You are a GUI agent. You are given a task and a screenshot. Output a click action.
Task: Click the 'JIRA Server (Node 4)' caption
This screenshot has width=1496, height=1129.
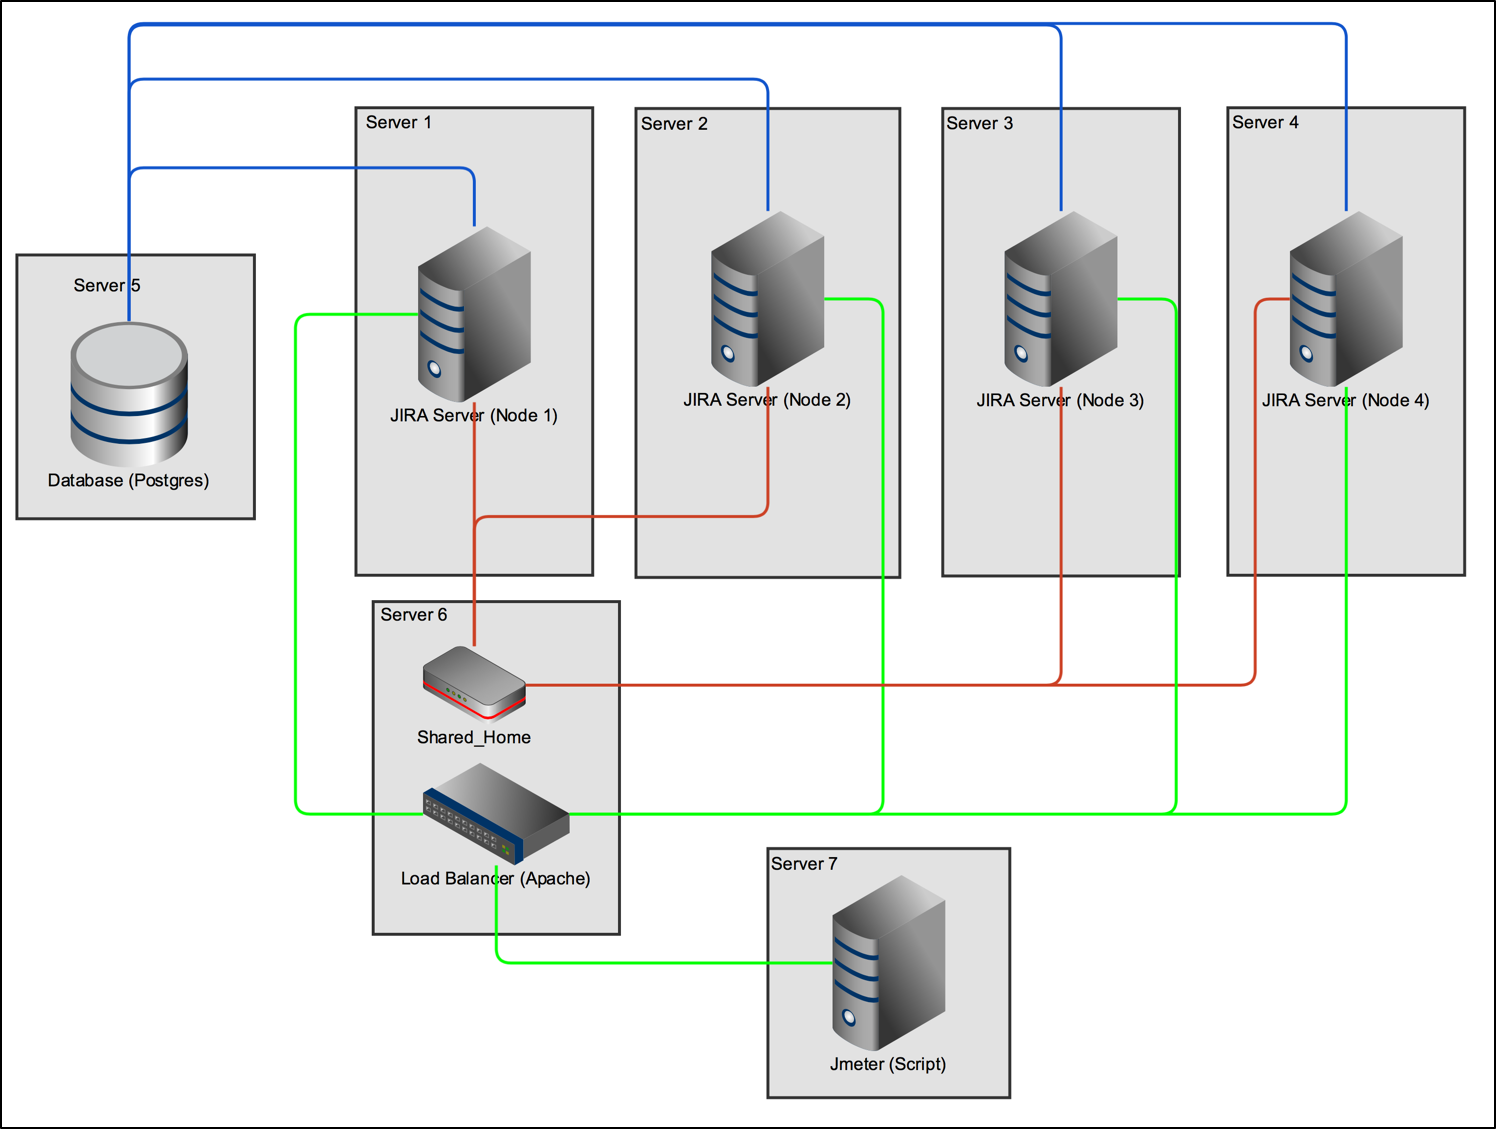1346,400
